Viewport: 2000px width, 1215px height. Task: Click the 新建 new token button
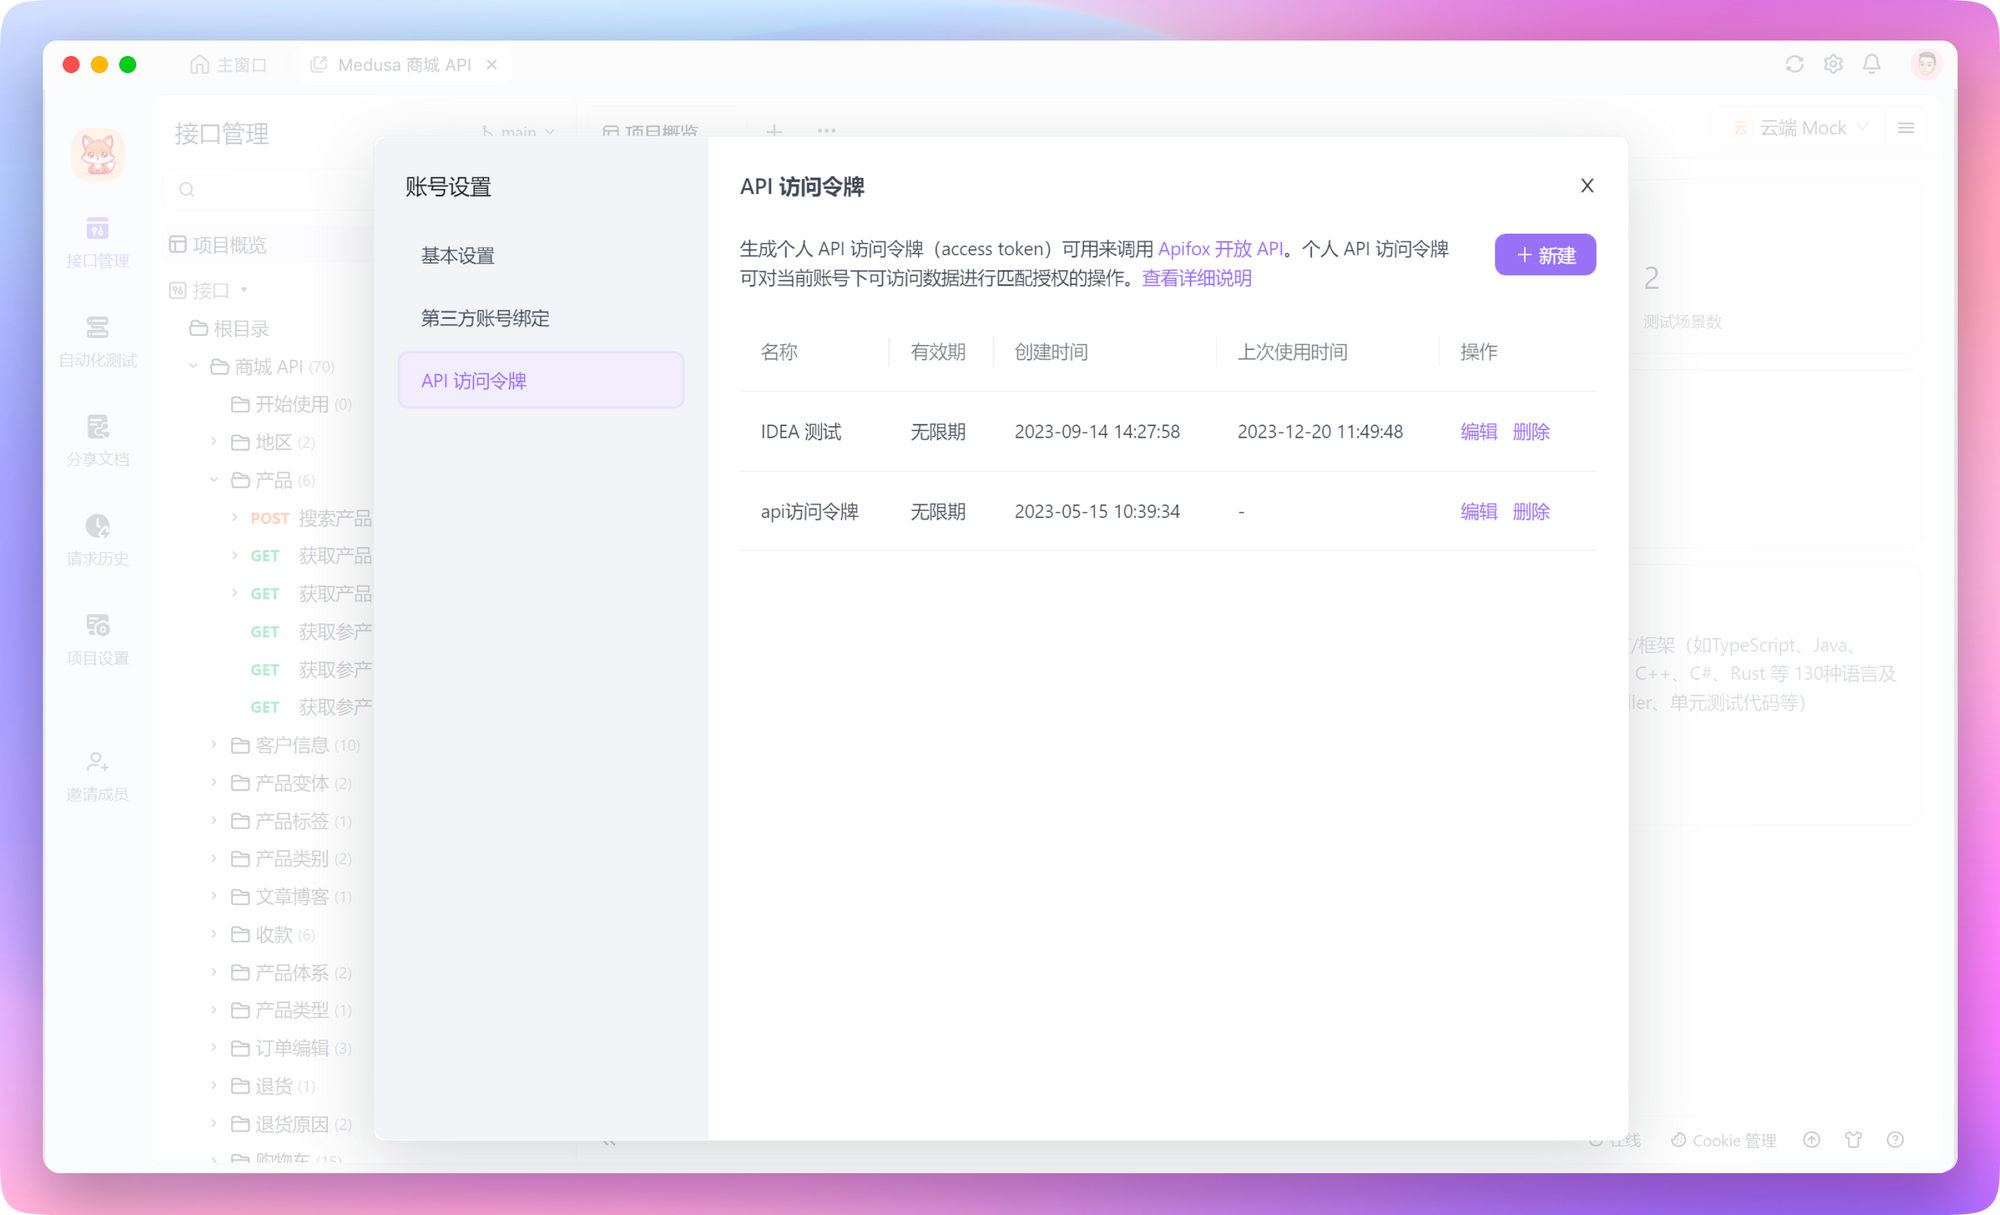click(x=1545, y=255)
